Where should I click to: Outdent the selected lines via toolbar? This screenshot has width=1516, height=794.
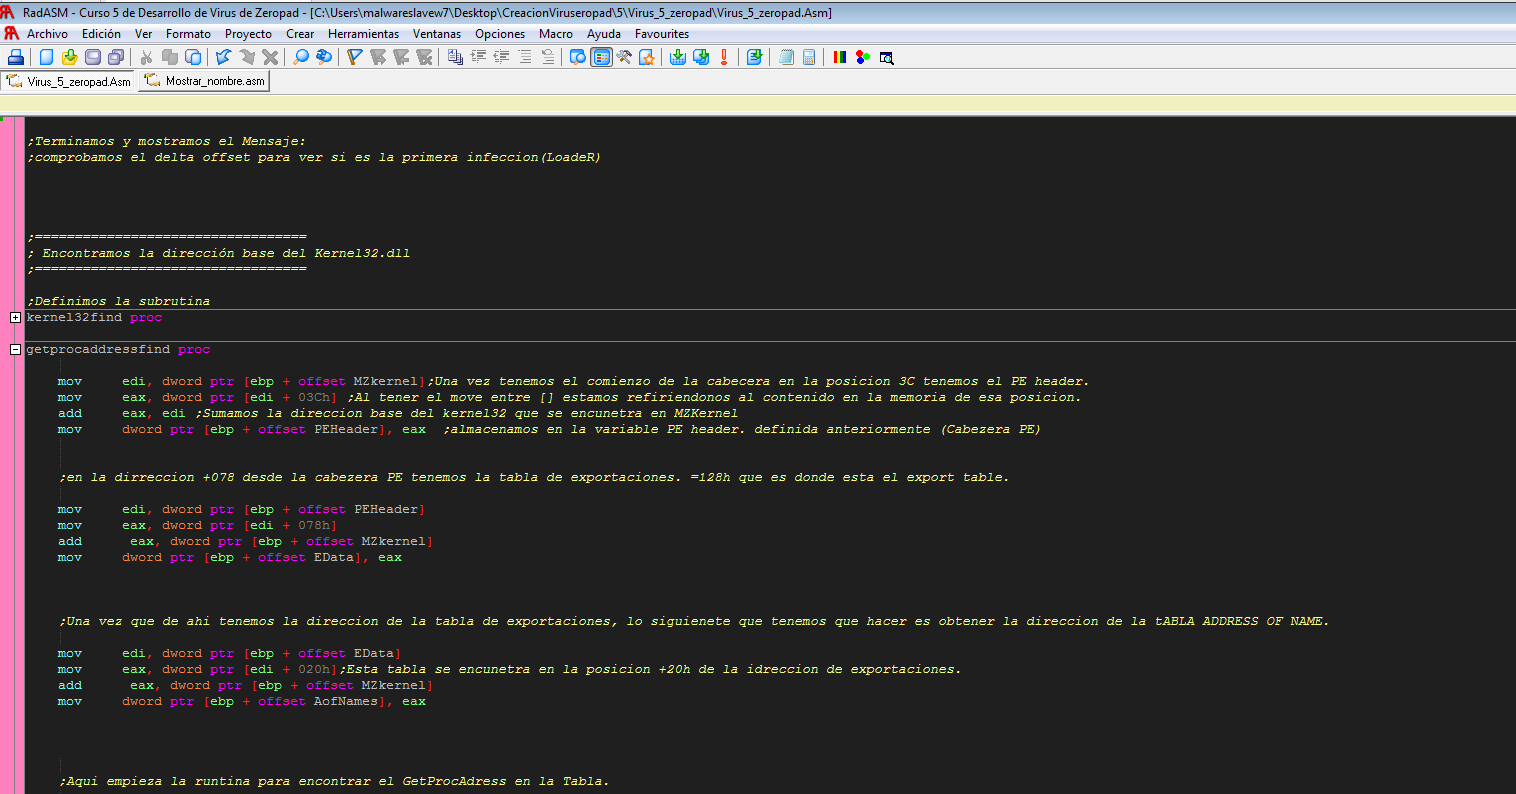click(502, 57)
